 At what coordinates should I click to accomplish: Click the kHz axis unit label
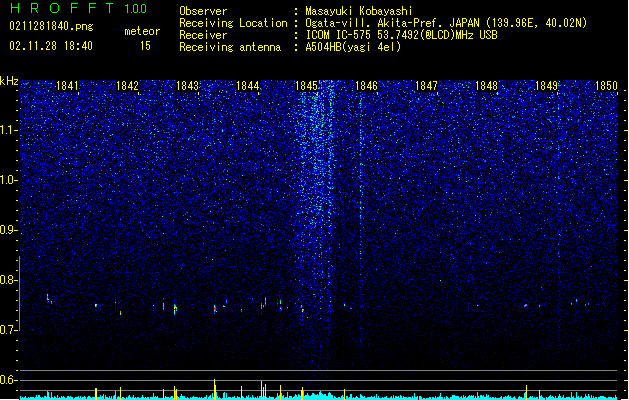(9, 81)
